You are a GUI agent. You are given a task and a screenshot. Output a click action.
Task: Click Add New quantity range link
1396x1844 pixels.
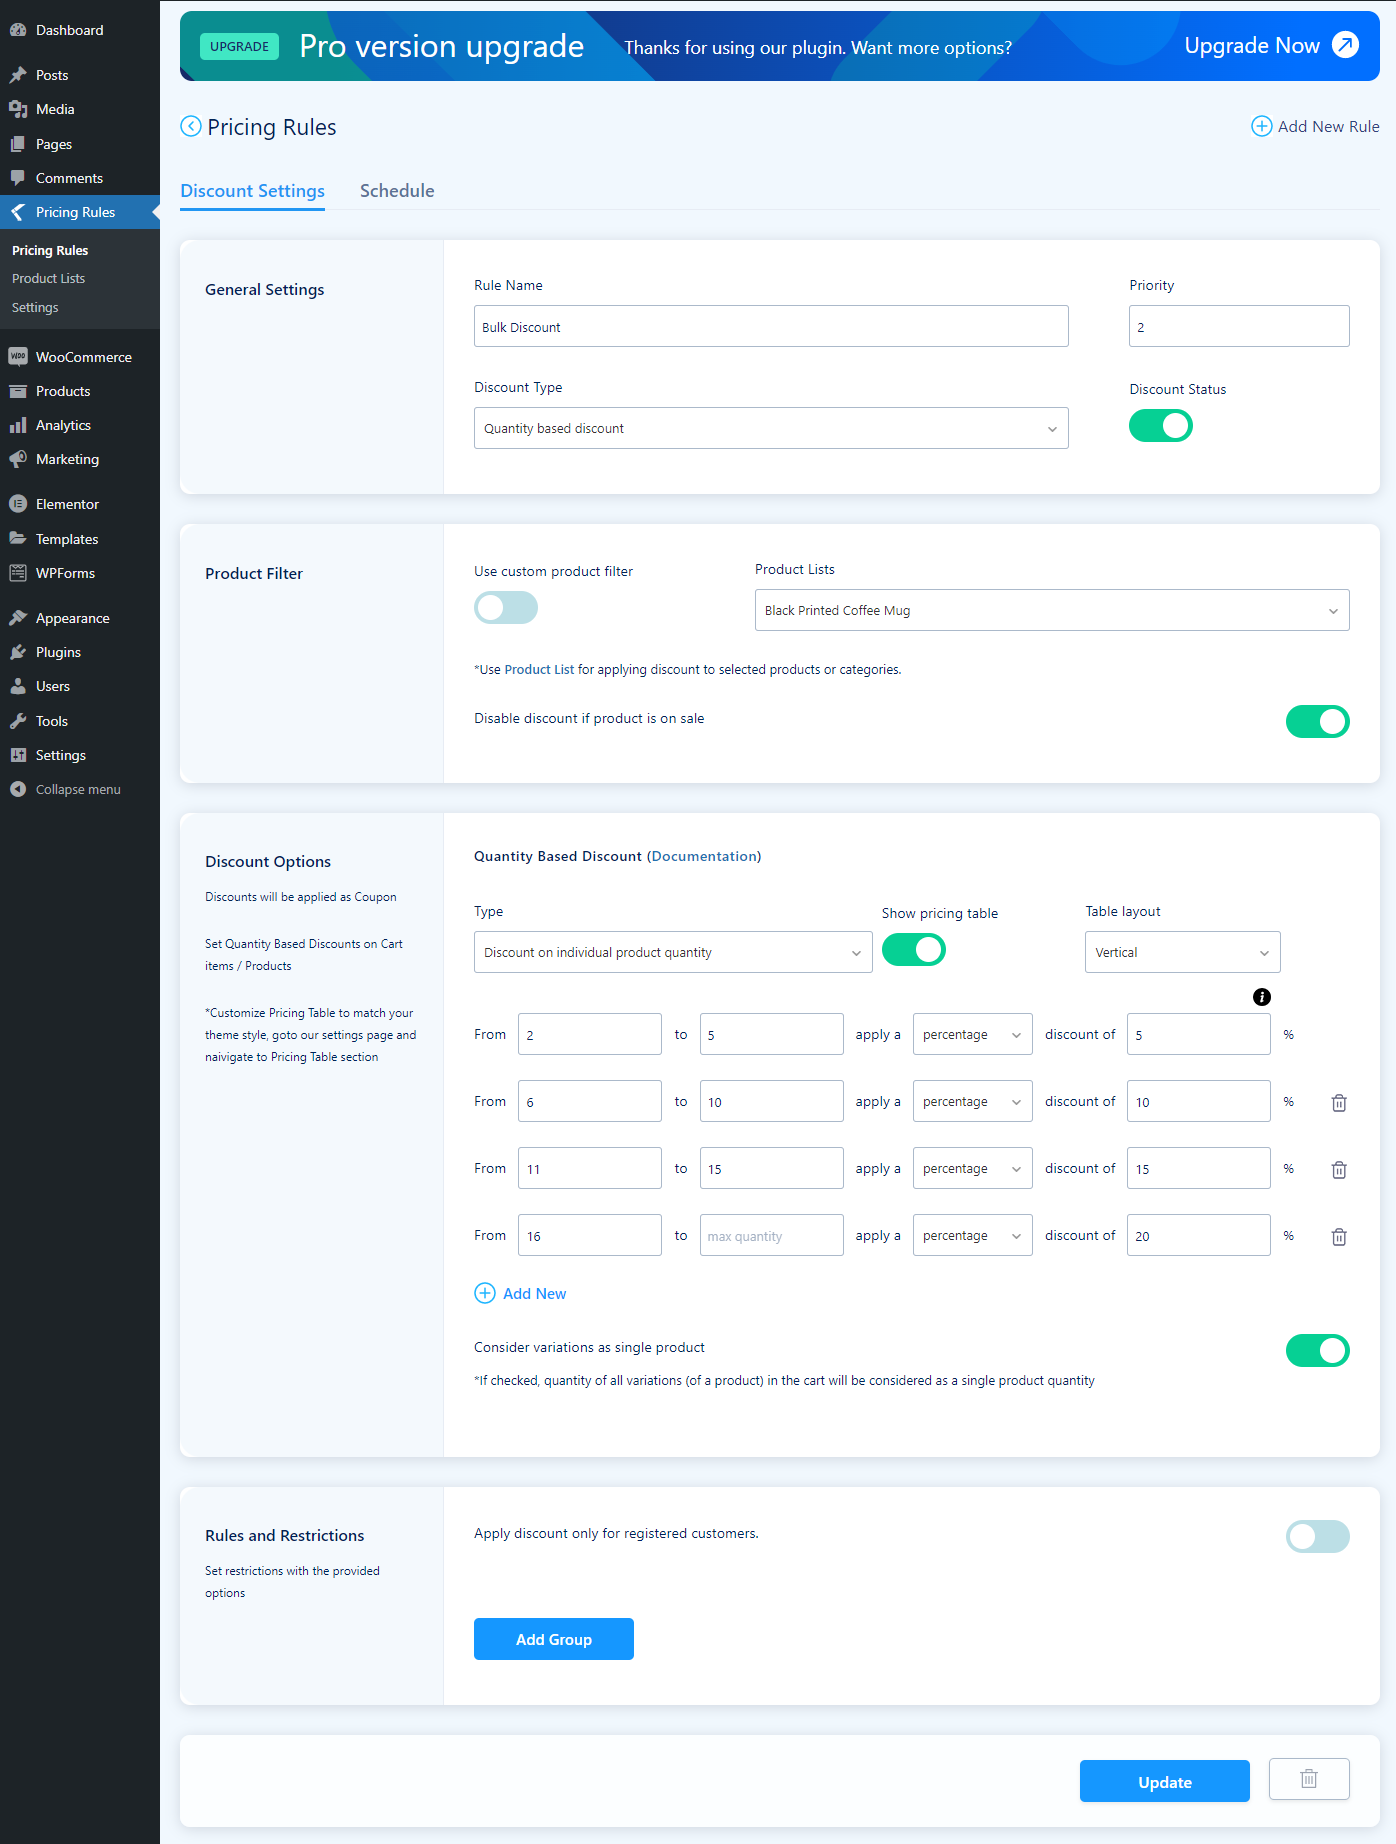(520, 1293)
